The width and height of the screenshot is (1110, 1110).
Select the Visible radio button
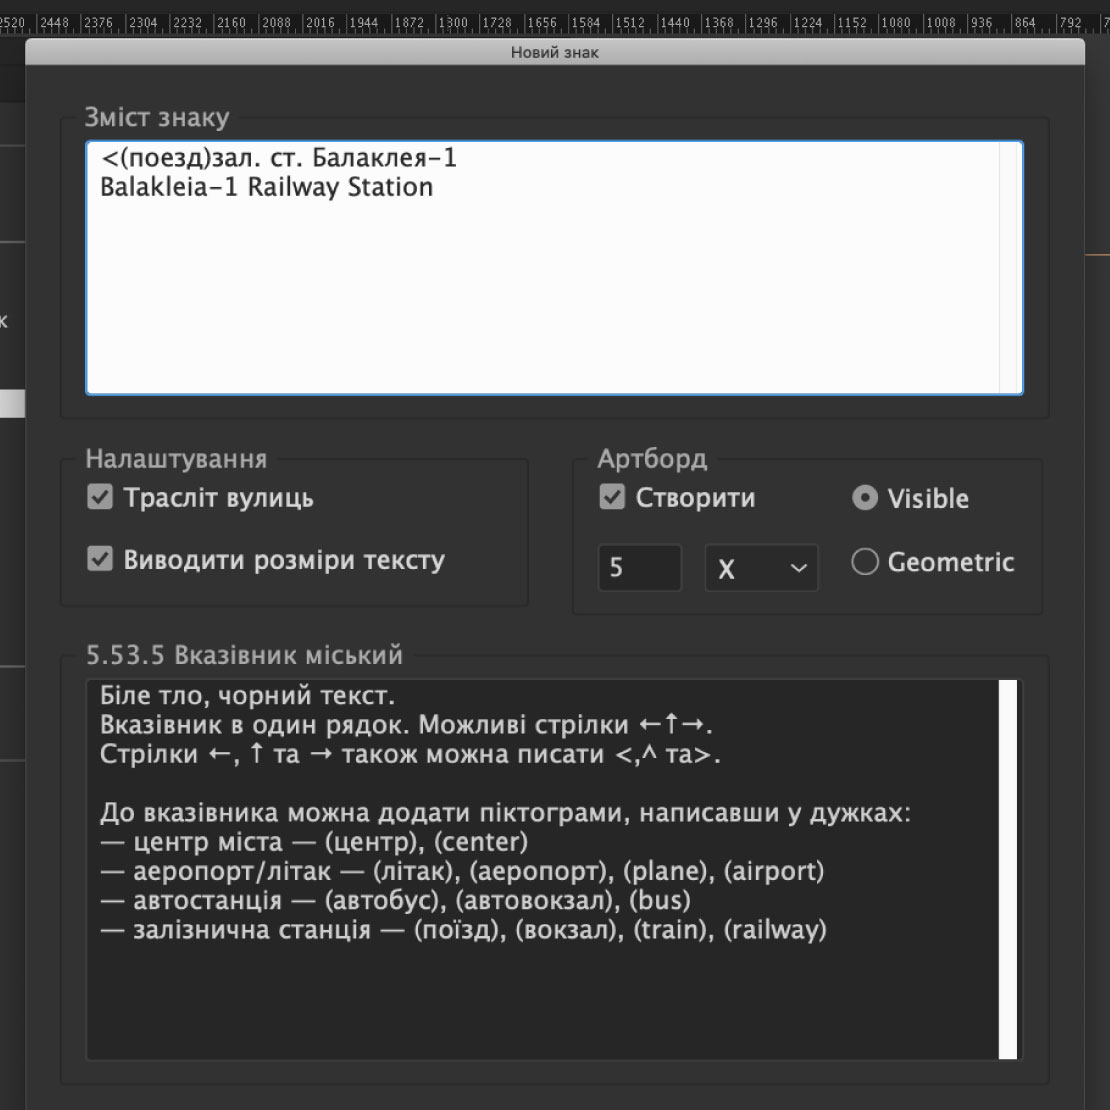click(864, 498)
